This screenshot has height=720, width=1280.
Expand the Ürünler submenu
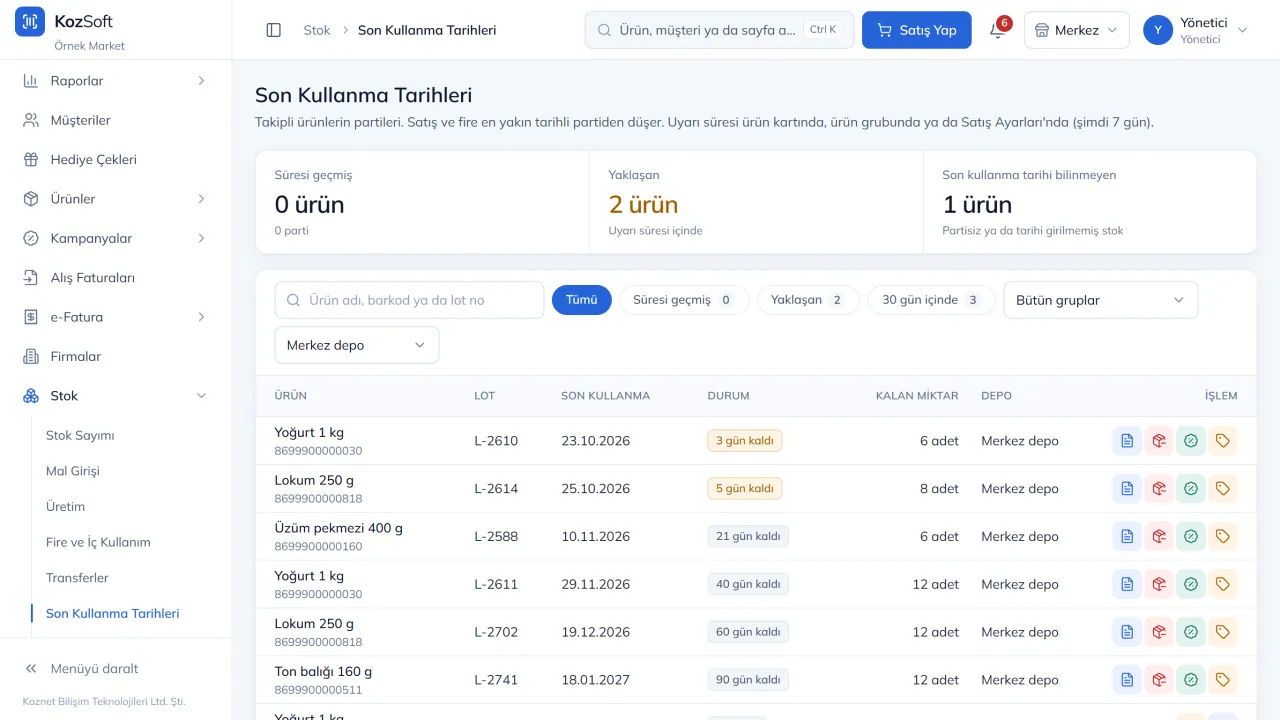click(115, 199)
